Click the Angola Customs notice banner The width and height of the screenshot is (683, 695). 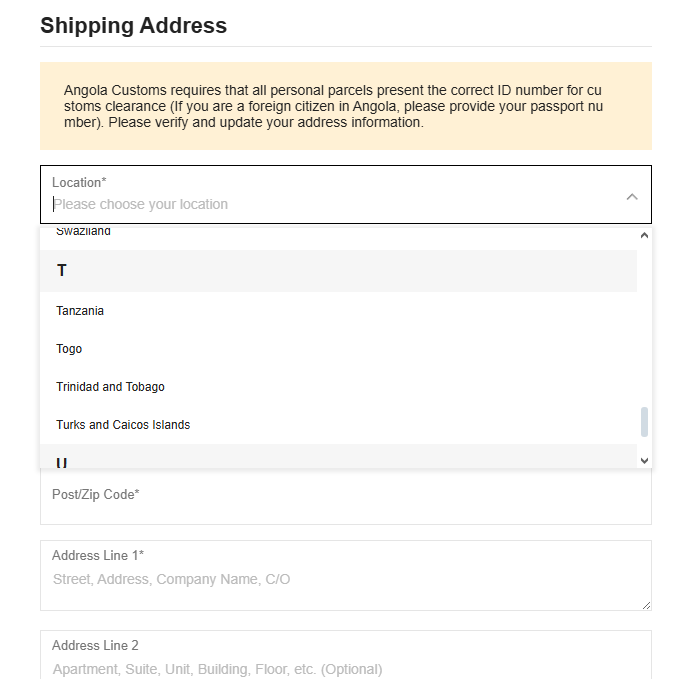pos(346,106)
